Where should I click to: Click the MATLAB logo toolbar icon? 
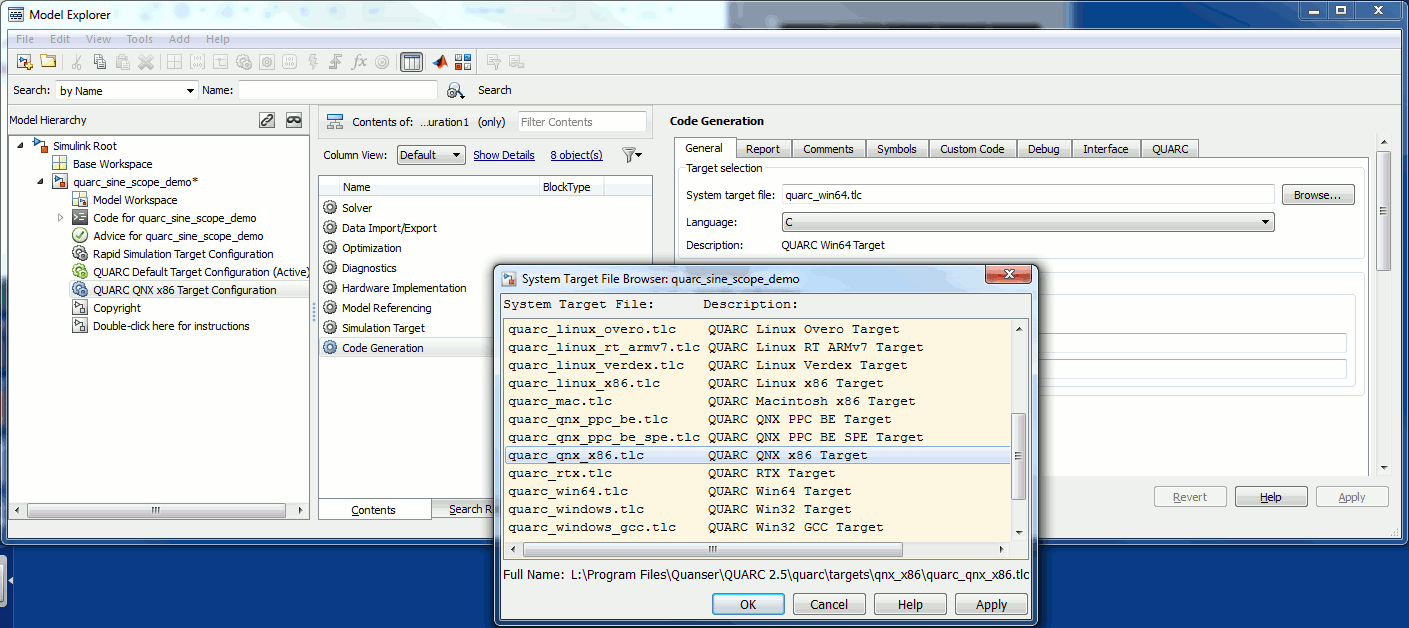[x=440, y=62]
